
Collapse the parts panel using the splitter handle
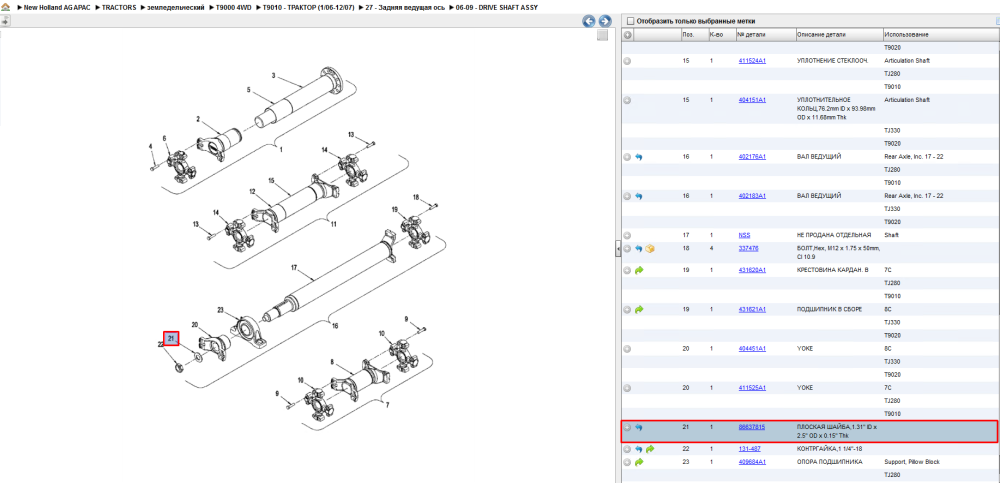[617, 249]
